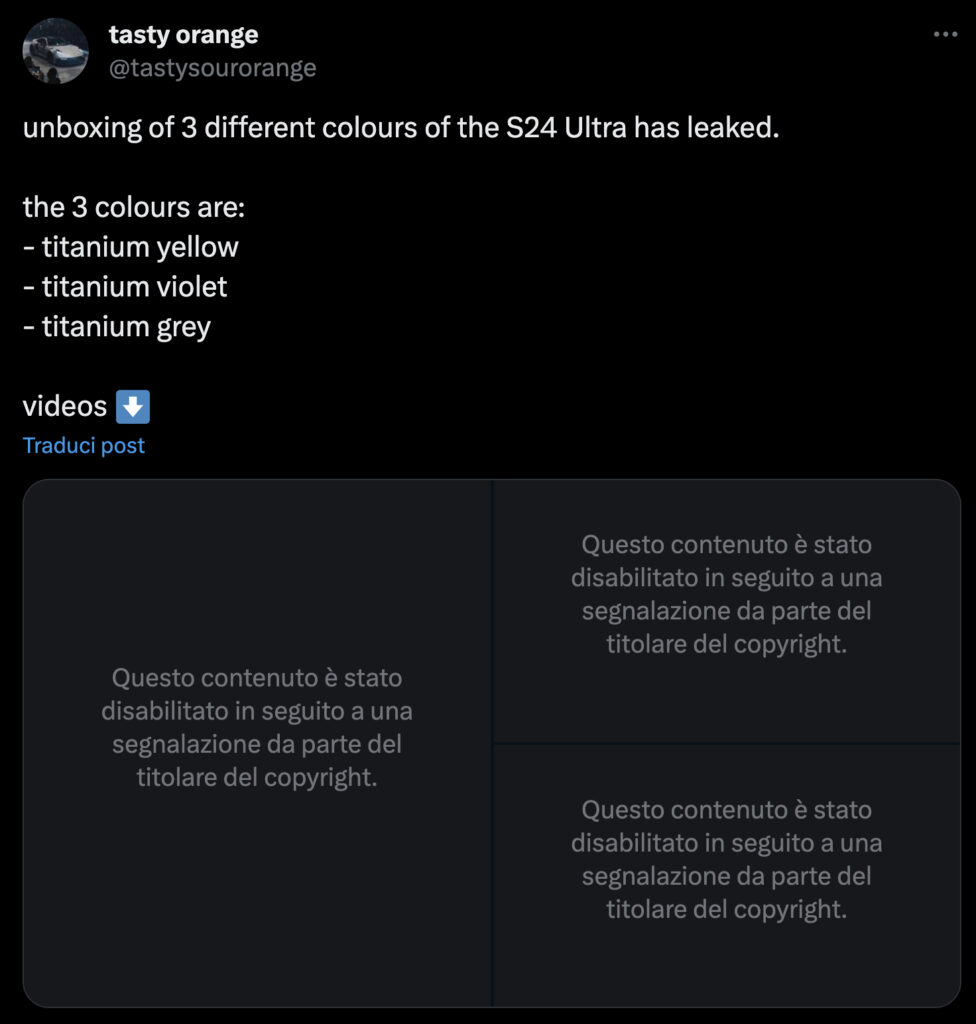Open the three-dot more options menu
The image size is (976, 1024).
(944, 34)
